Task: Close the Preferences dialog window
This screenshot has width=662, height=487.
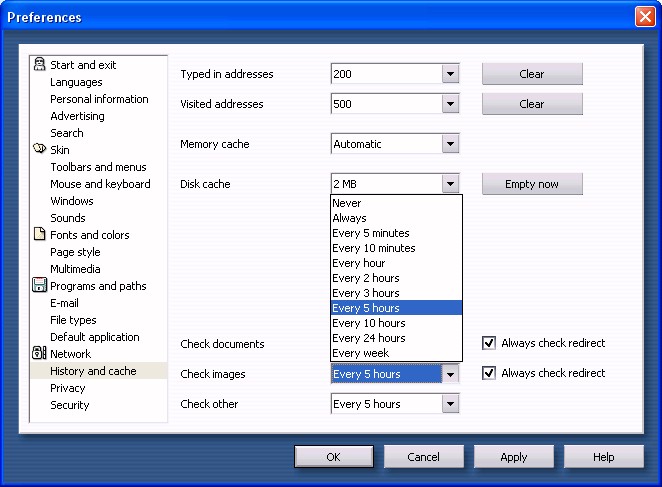Action: click(x=644, y=17)
